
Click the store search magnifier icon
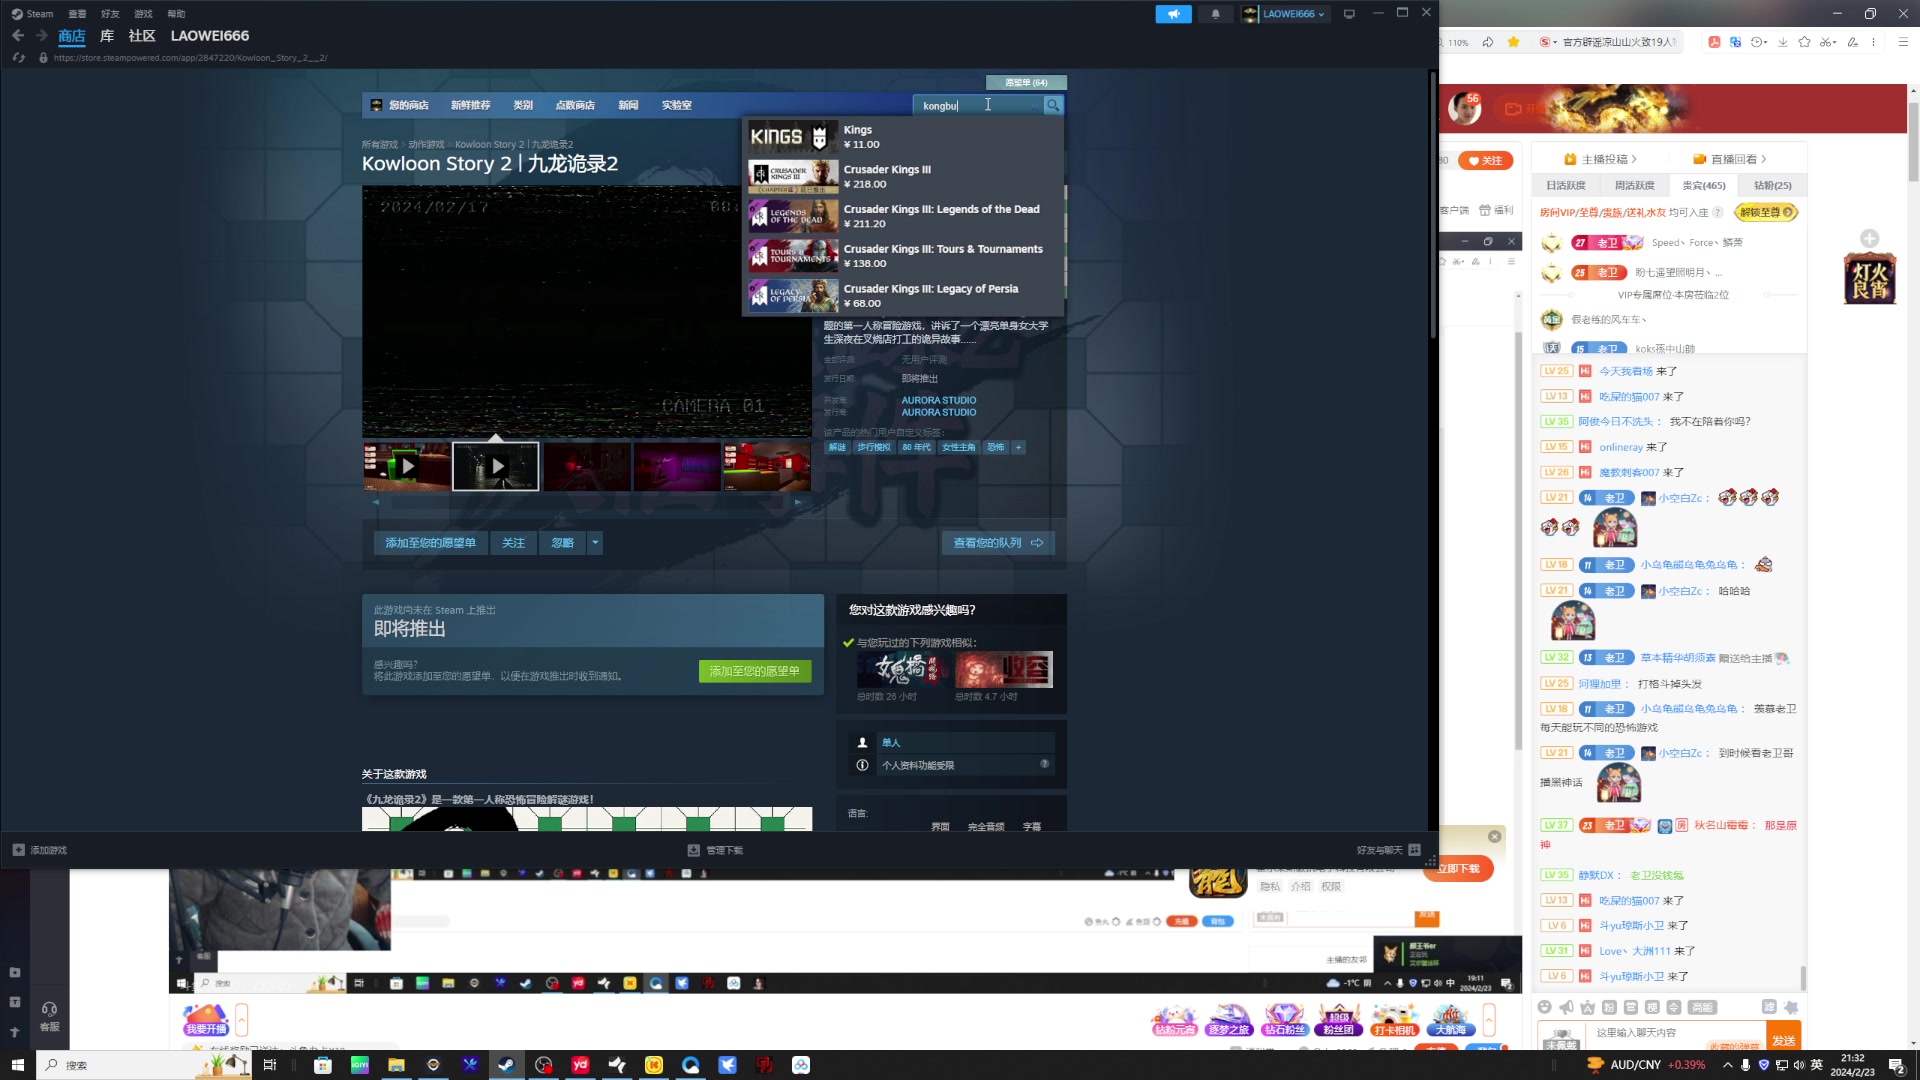coord(1053,105)
